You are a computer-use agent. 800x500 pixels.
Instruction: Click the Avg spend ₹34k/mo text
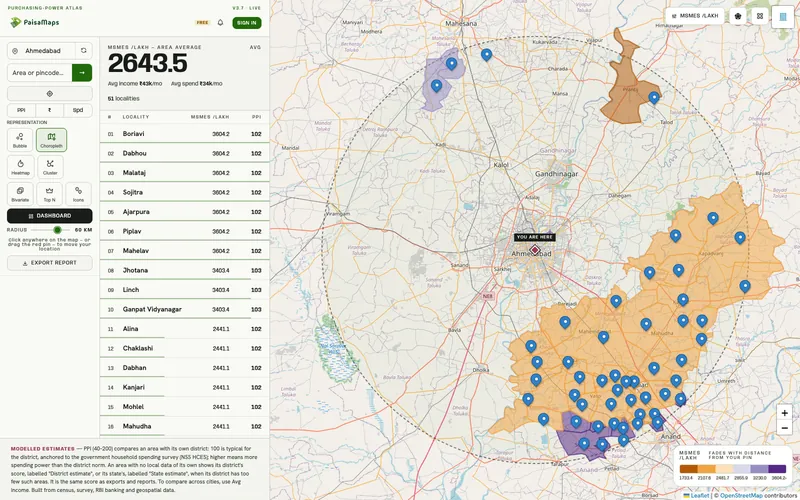[x=196, y=84]
